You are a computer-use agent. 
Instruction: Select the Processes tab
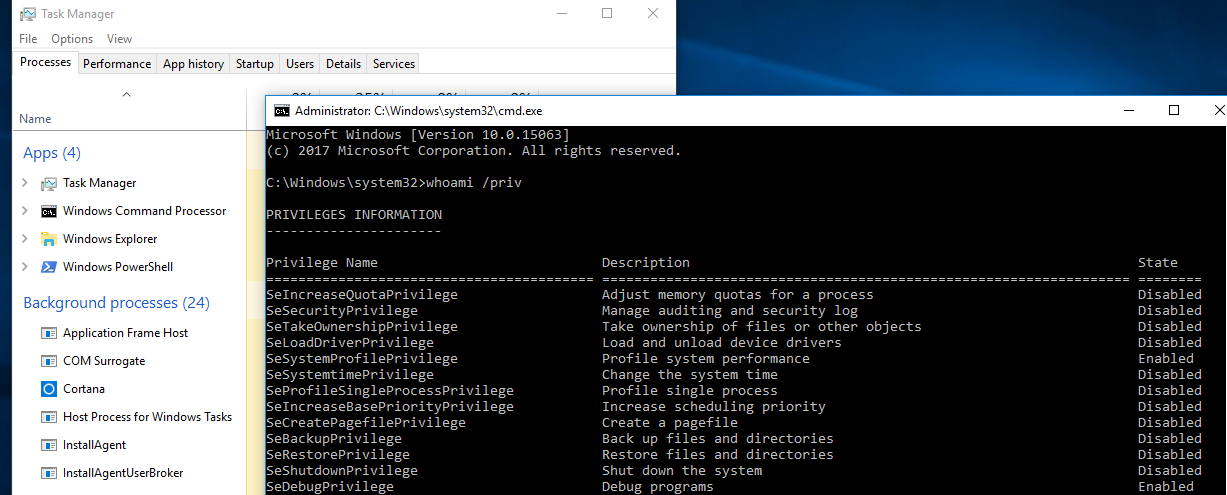click(46, 62)
